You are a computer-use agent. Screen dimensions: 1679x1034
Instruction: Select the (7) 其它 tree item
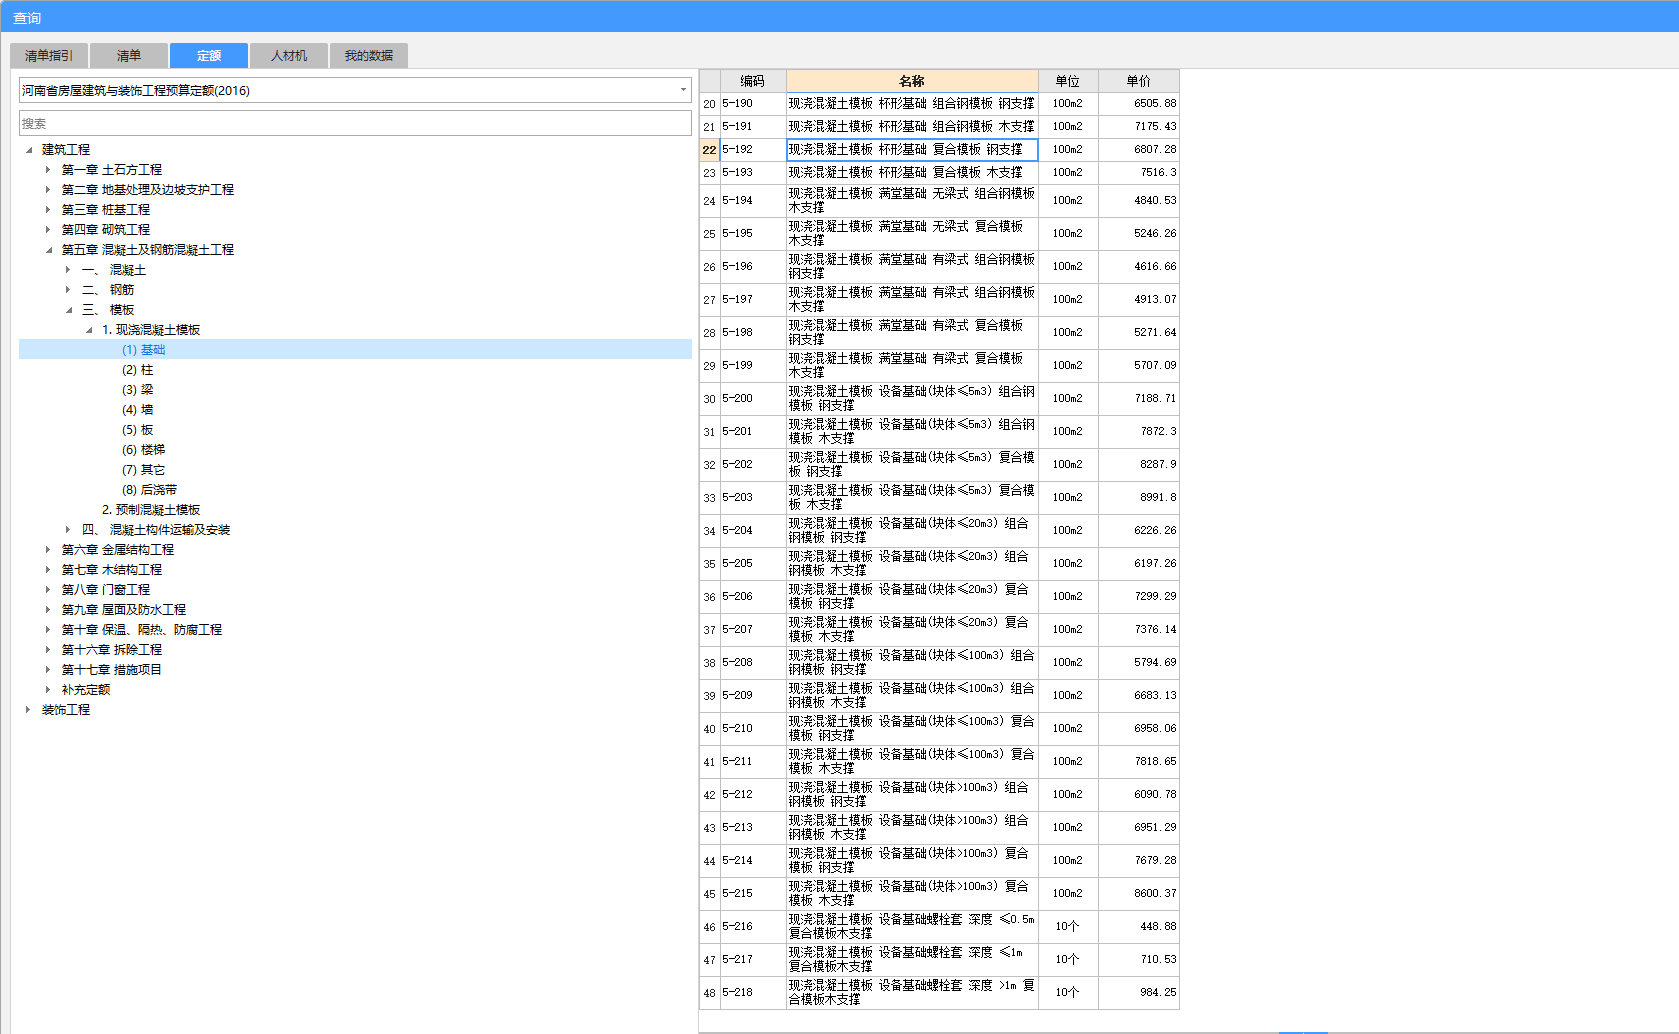(144, 470)
